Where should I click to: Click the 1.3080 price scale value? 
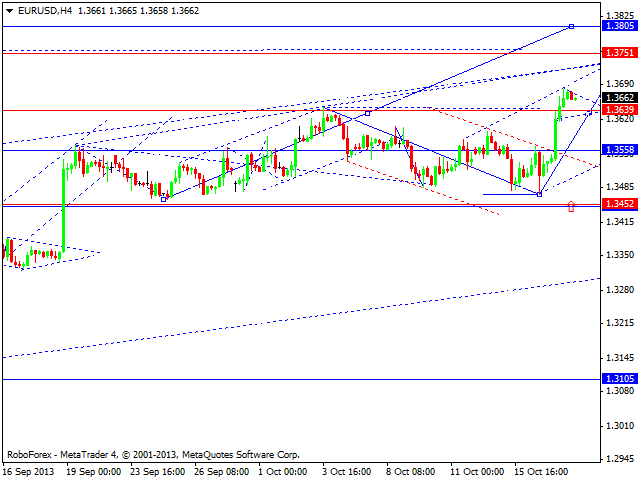(620, 391)
